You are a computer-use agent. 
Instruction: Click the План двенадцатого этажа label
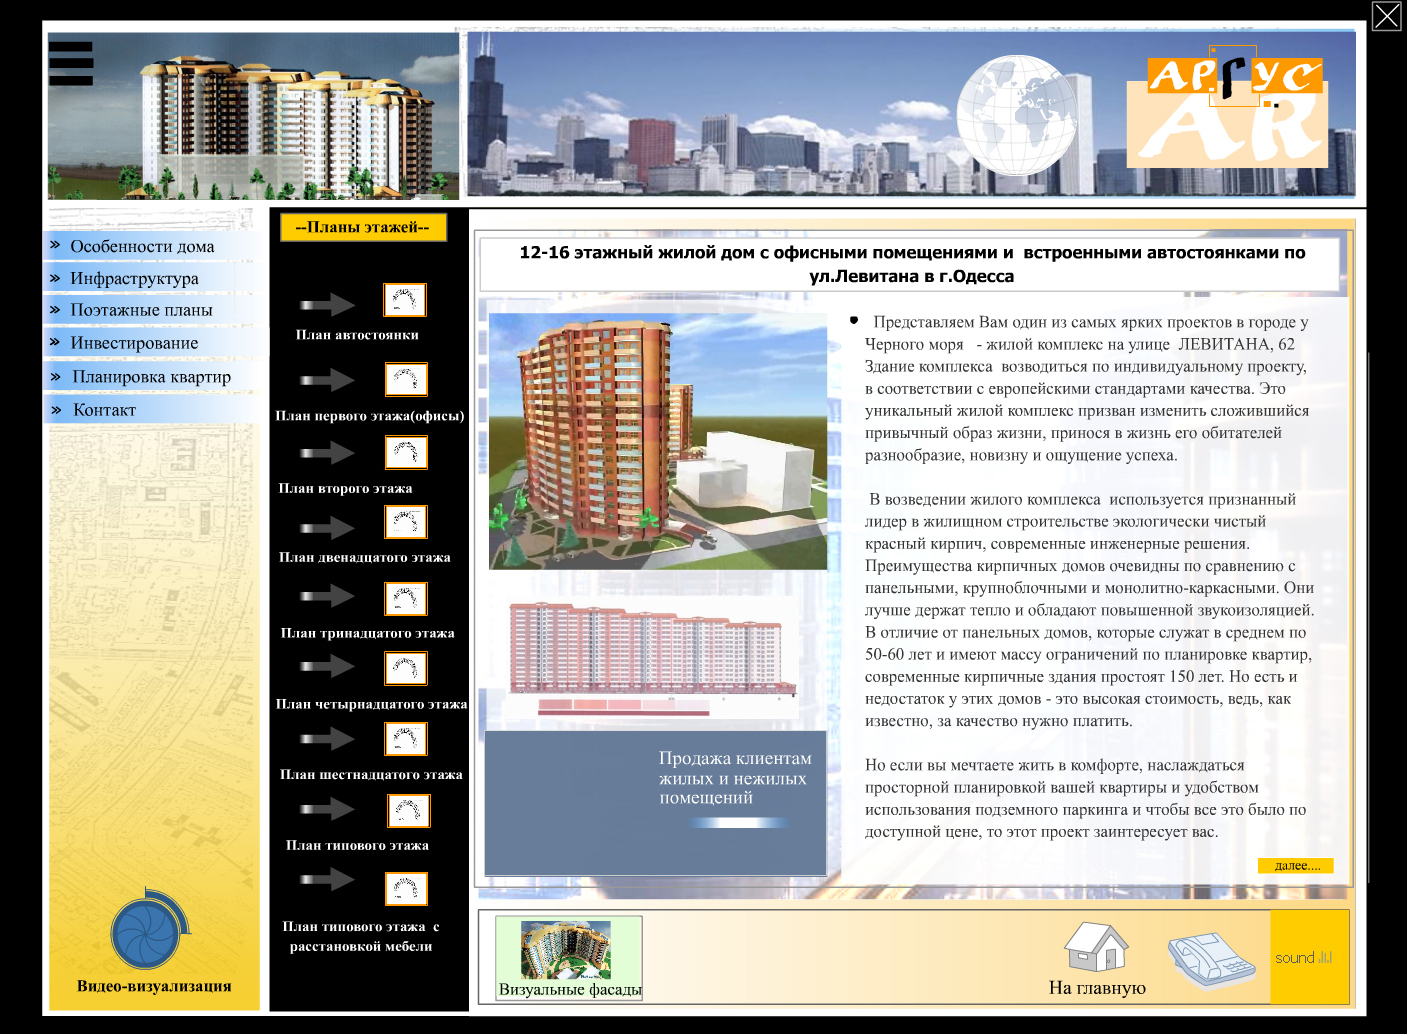pos(365,558)
